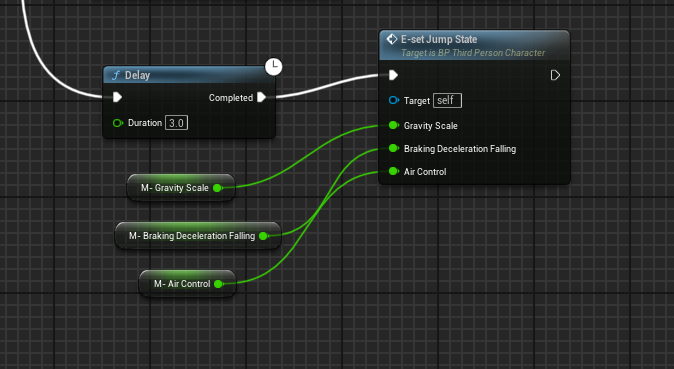
Task: Click the E-set Jump State event icon
Action: pos(392,39)
